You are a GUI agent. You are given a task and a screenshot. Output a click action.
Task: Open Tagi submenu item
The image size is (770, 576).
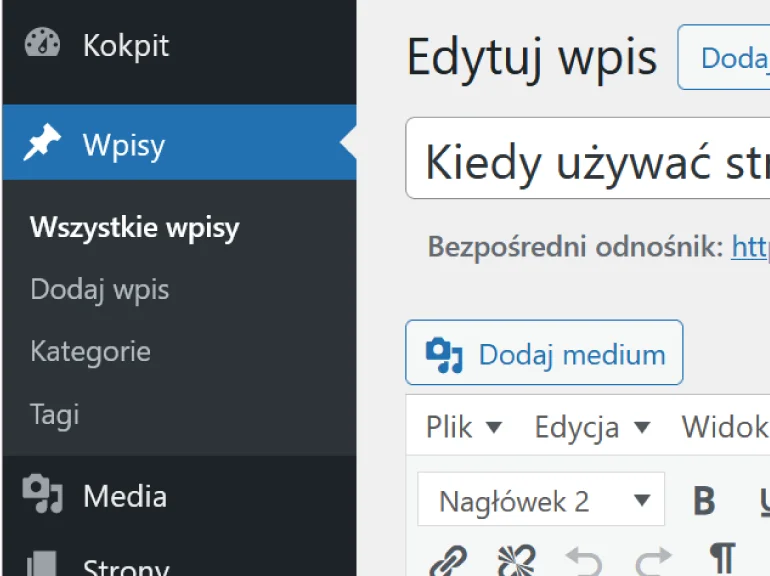point(55,414)
